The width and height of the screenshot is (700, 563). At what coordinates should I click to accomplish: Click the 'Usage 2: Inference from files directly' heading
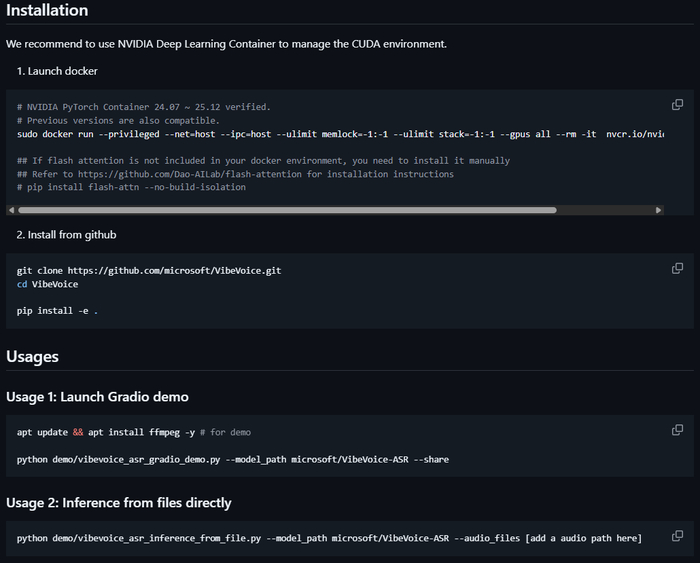(118, 502)
